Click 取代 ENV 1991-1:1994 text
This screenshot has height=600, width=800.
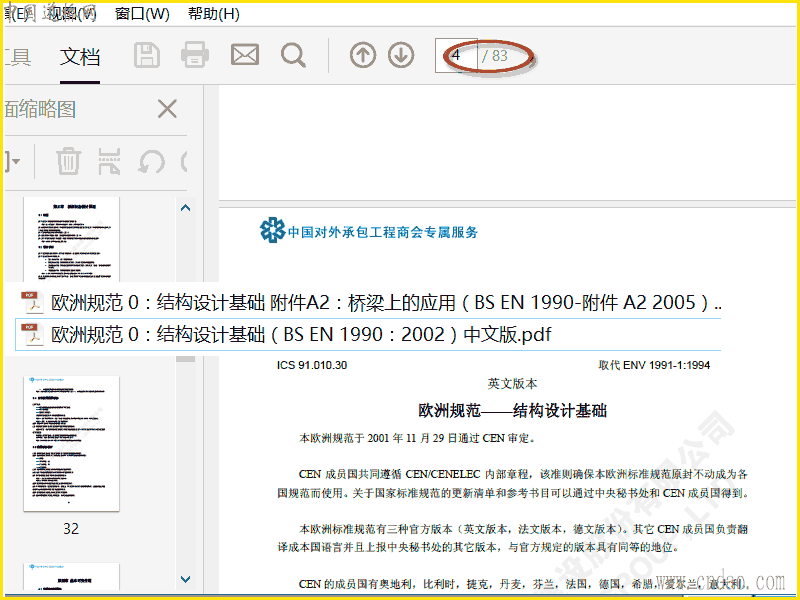tap(655, 365)
